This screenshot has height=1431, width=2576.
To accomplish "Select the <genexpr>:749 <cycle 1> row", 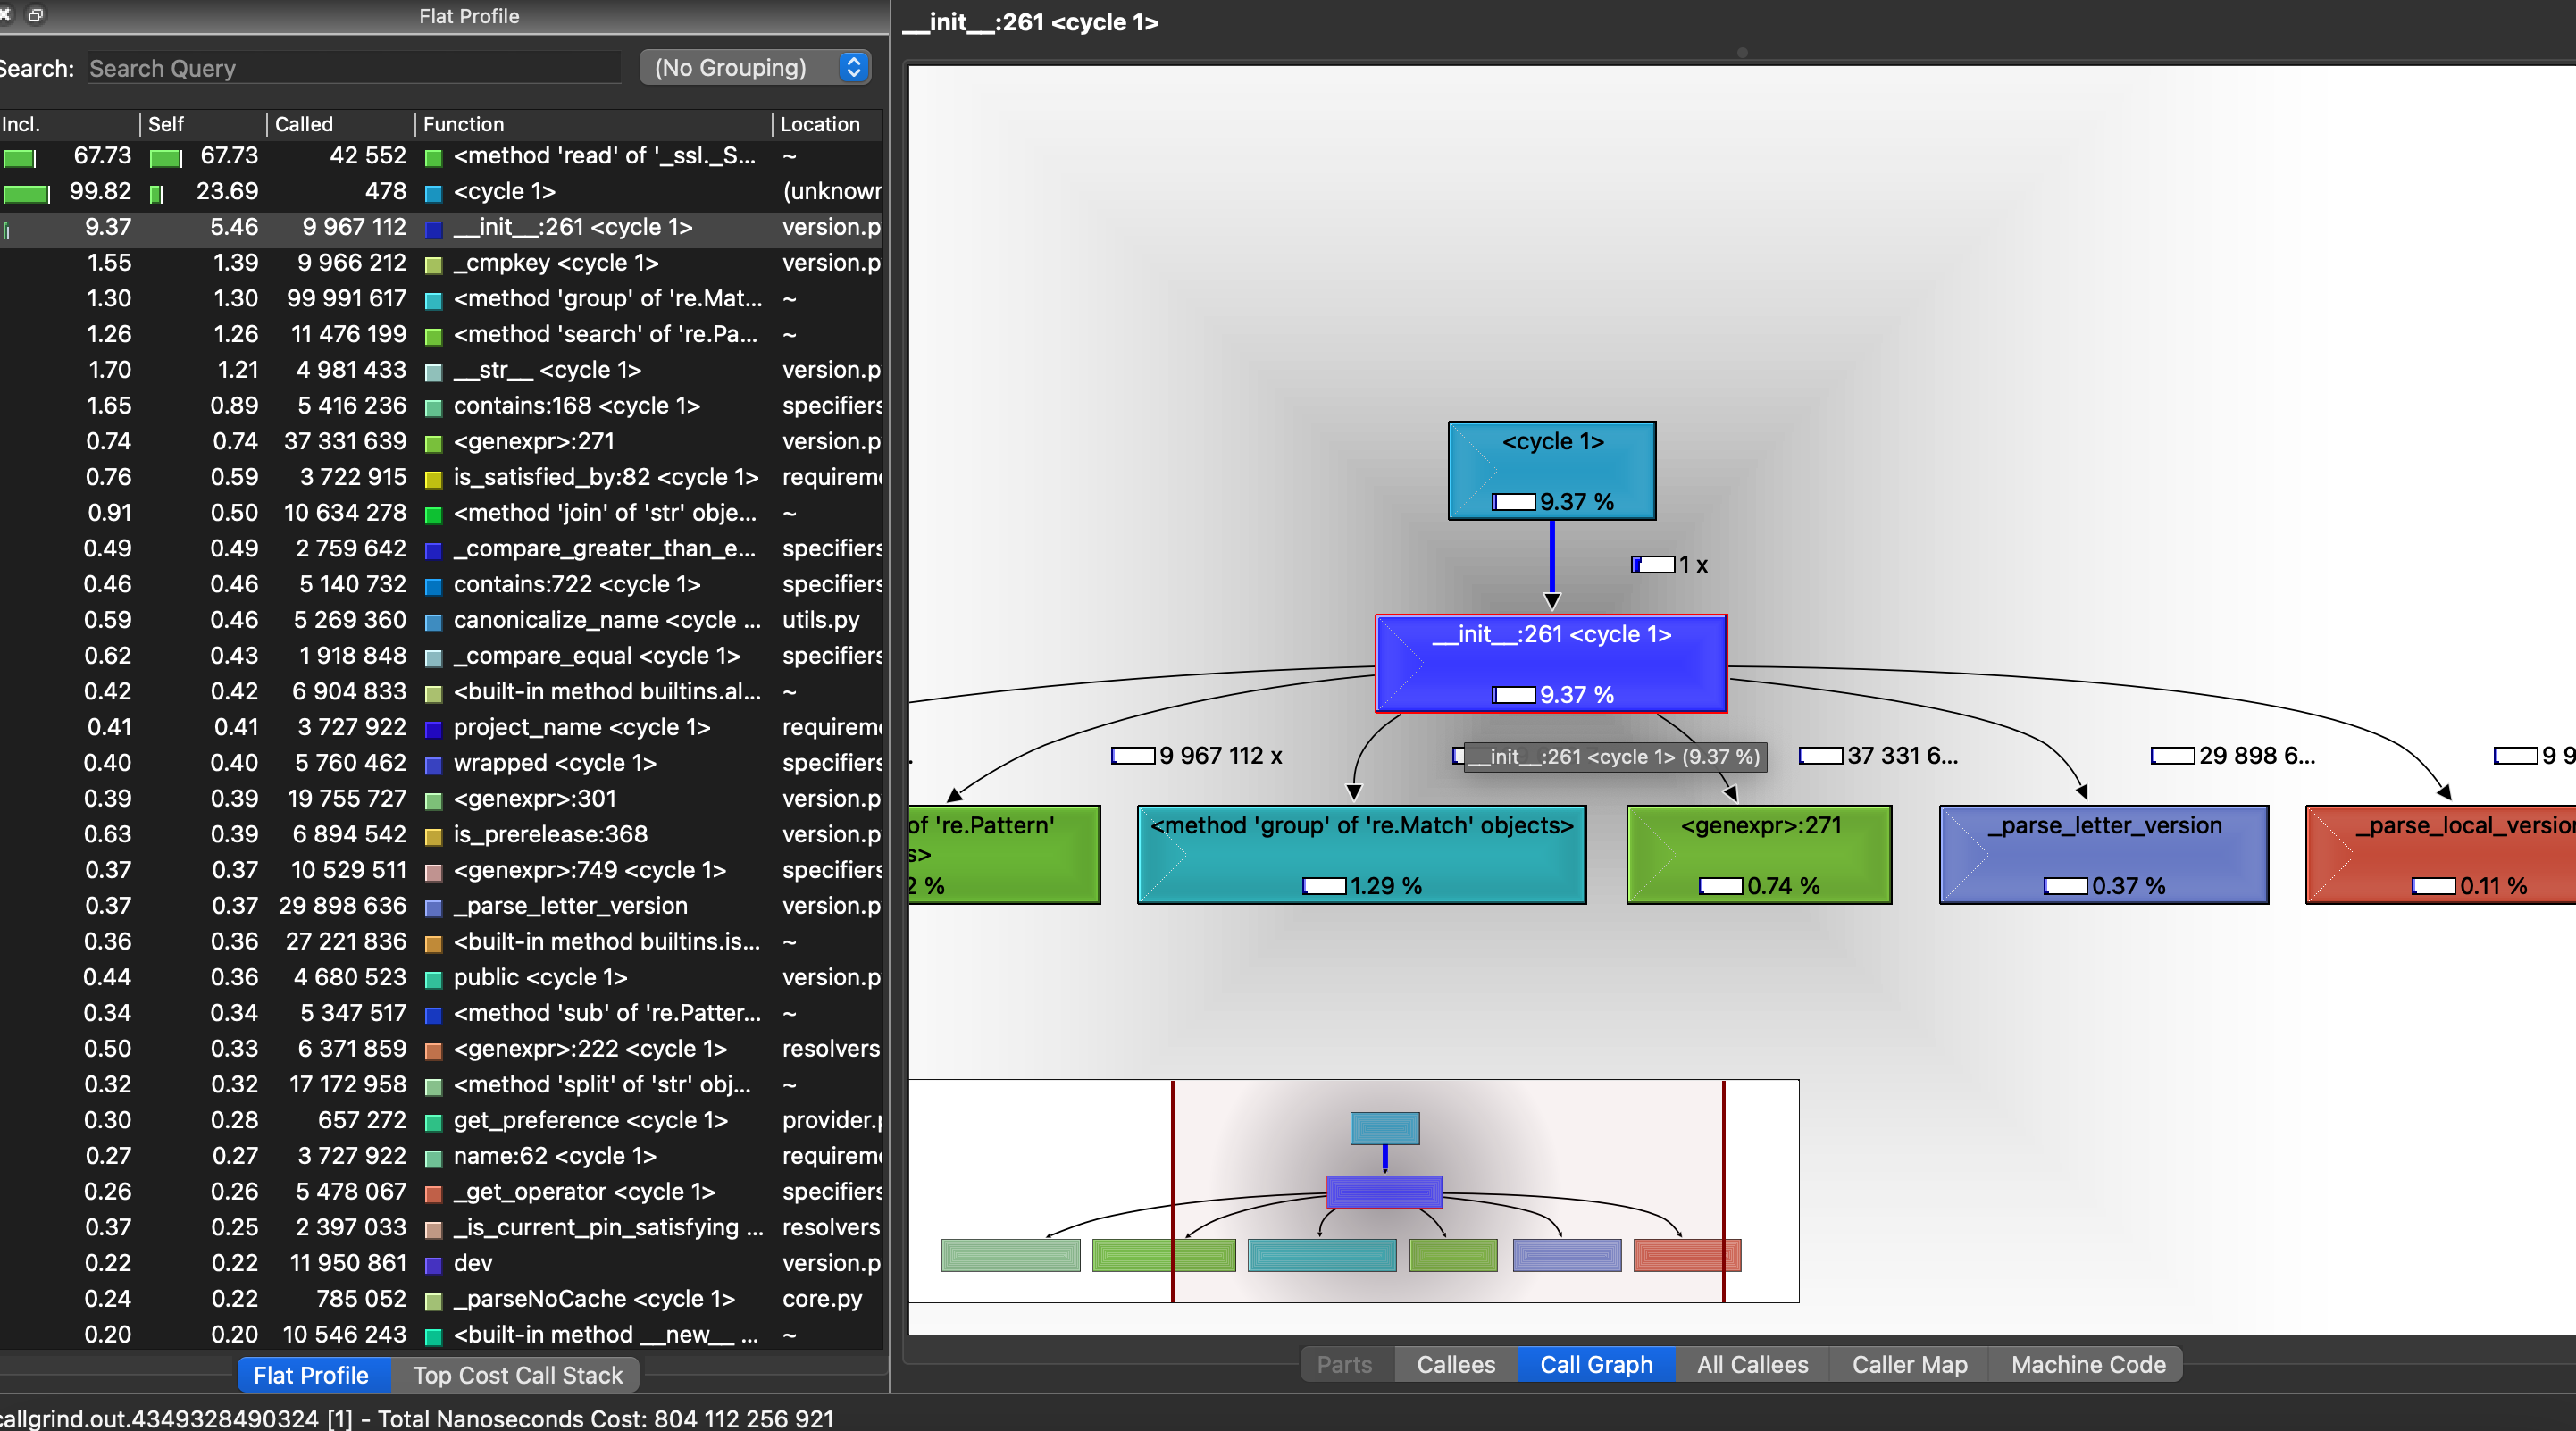I will [x=441, y=870].
